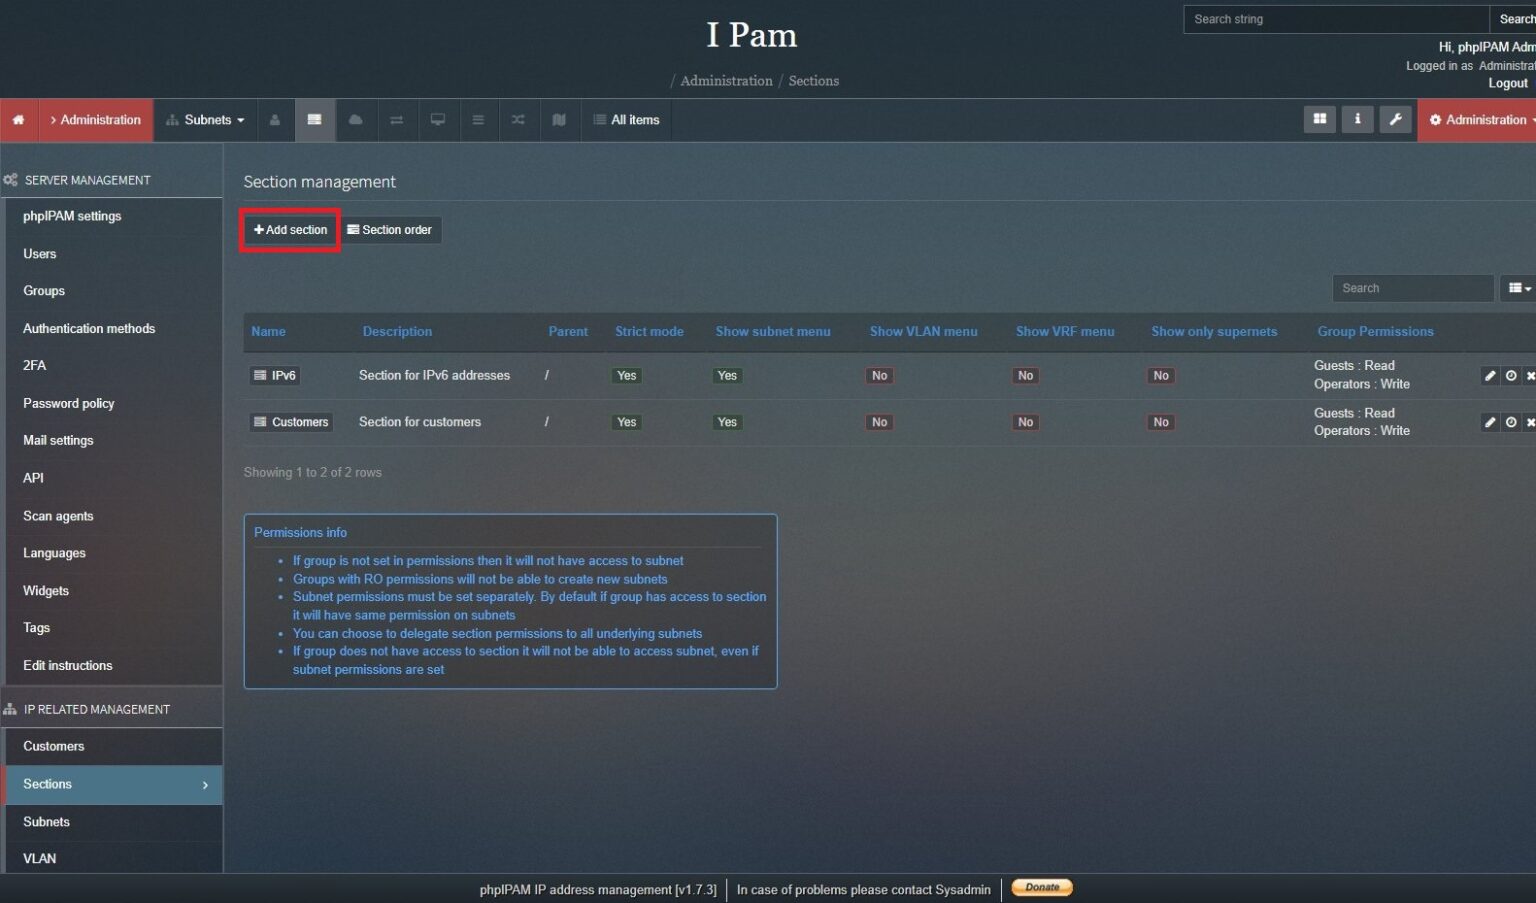
Task: Click the Logout link
Action: click(x=1507, y=83)
